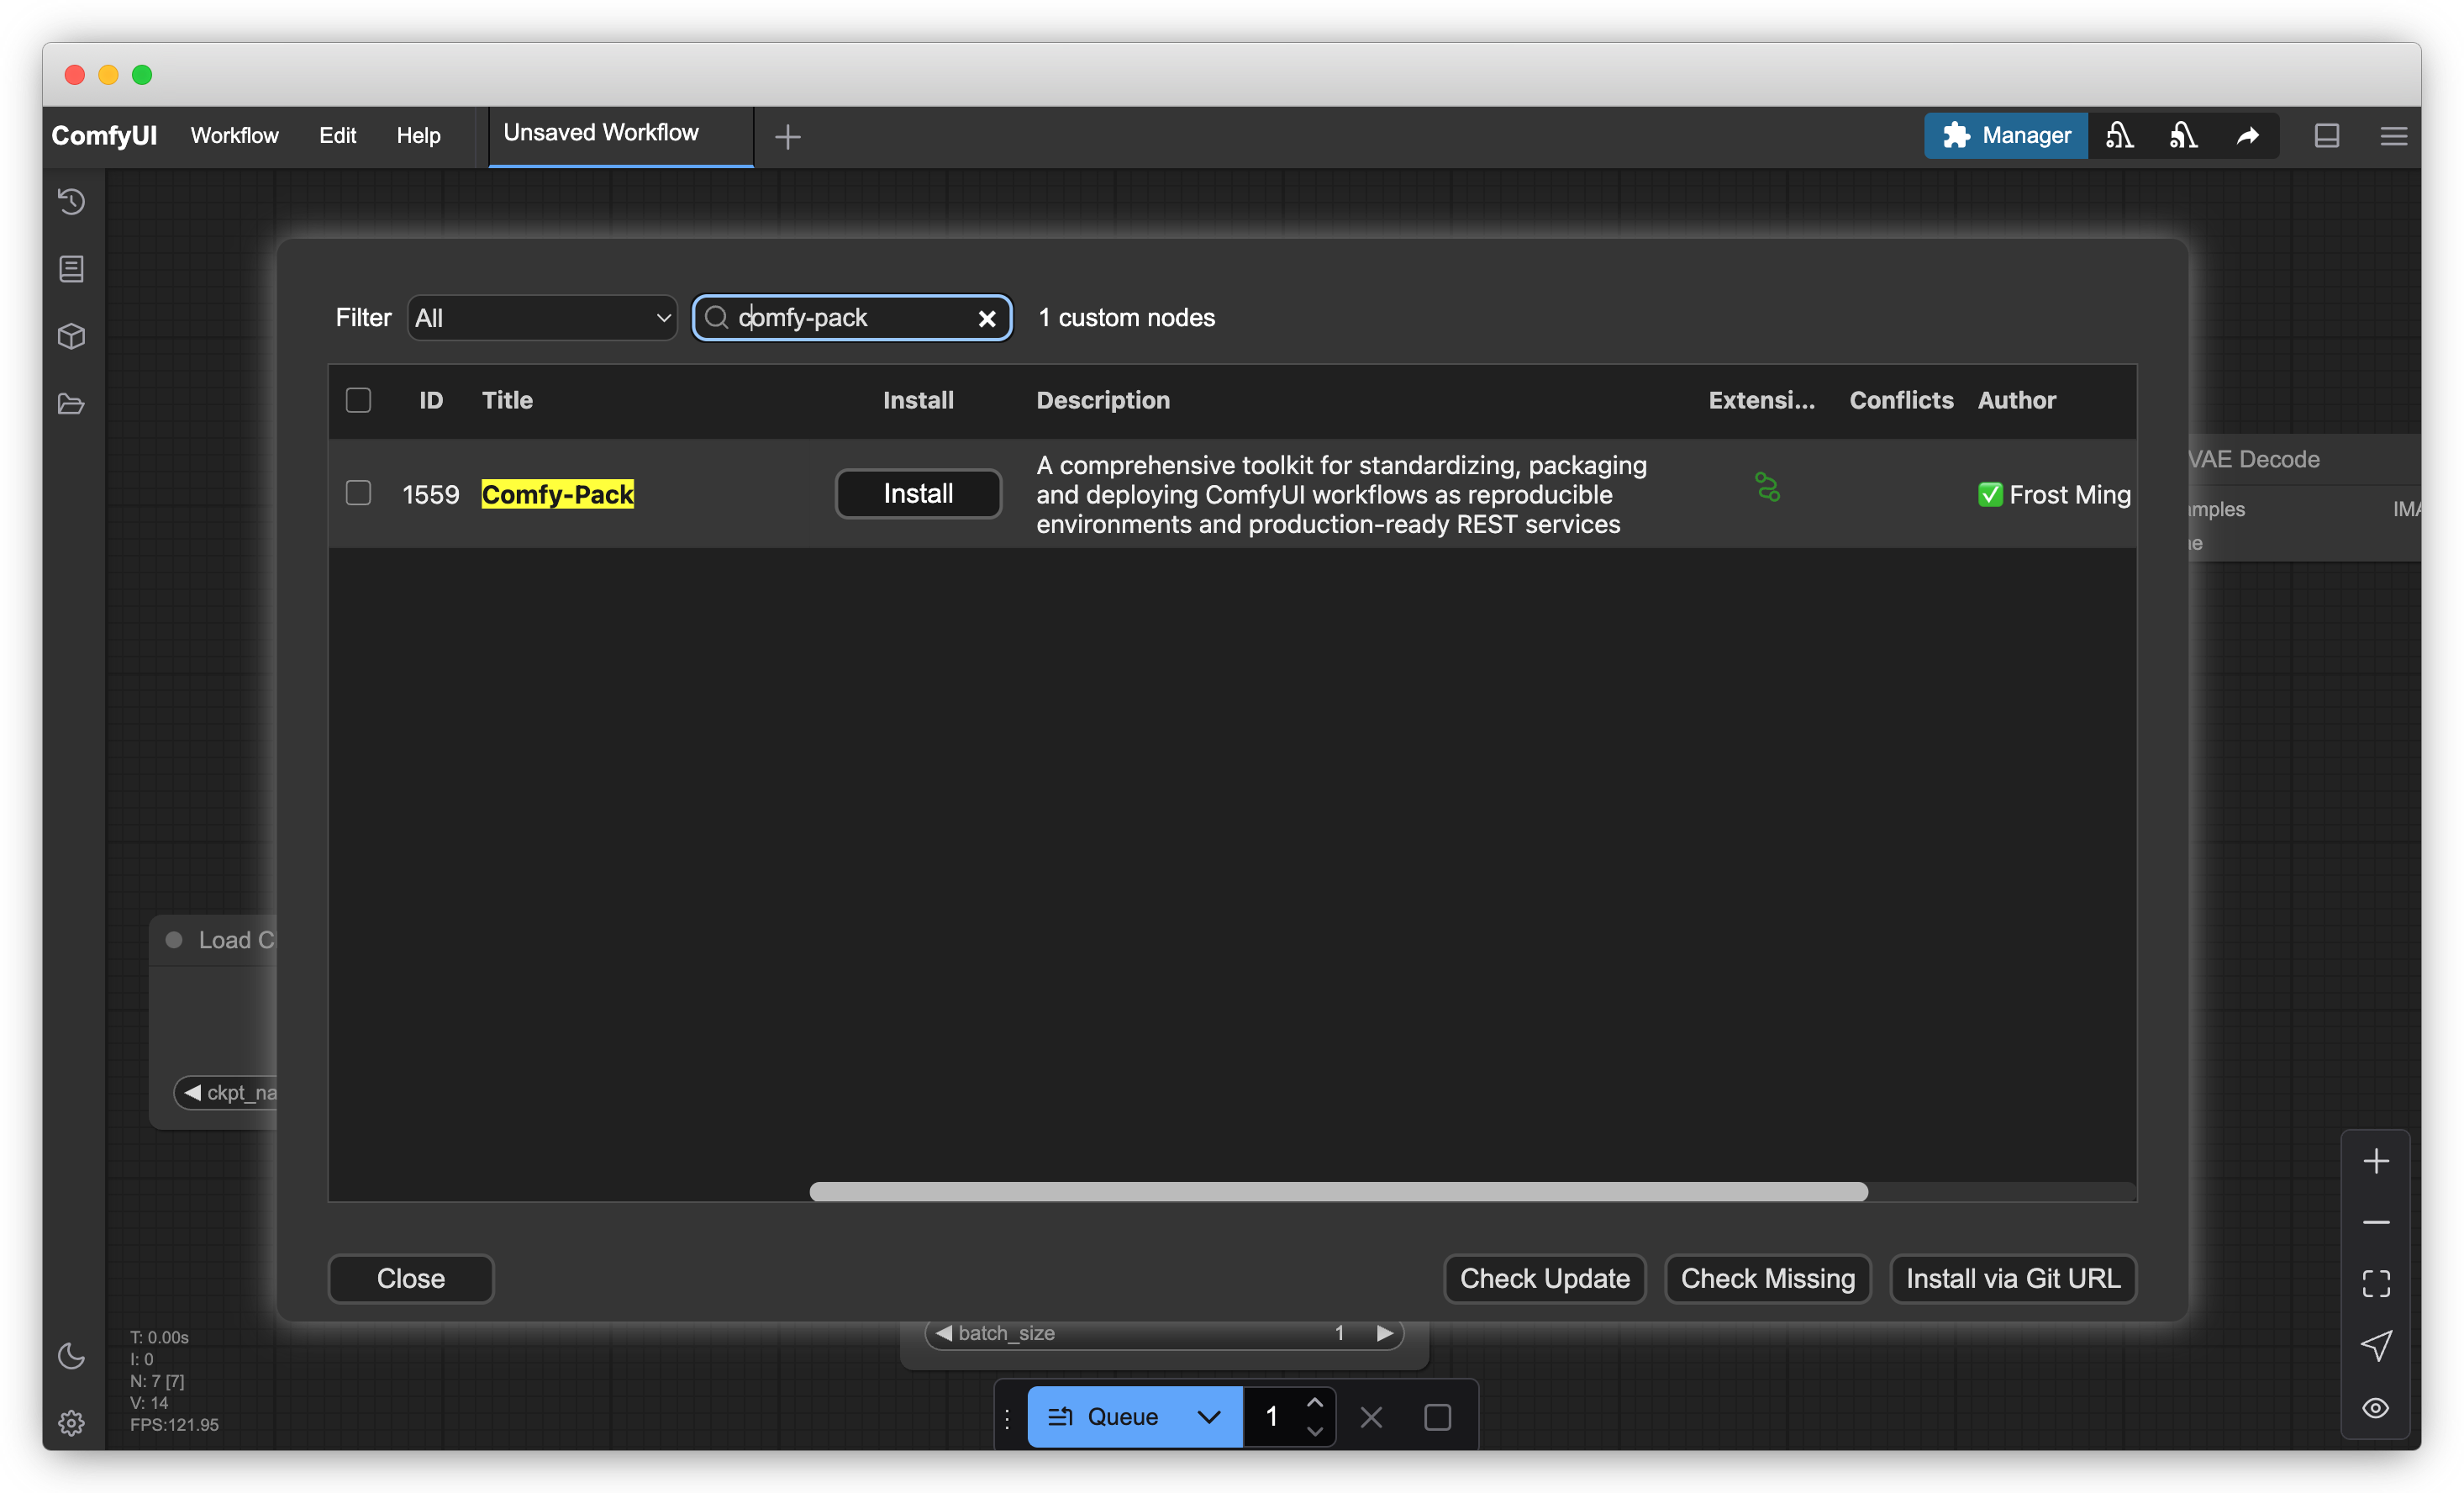Viewport: 2464px width, 1493px height.
Task: Open the Help menu
Action: (418, 135)
